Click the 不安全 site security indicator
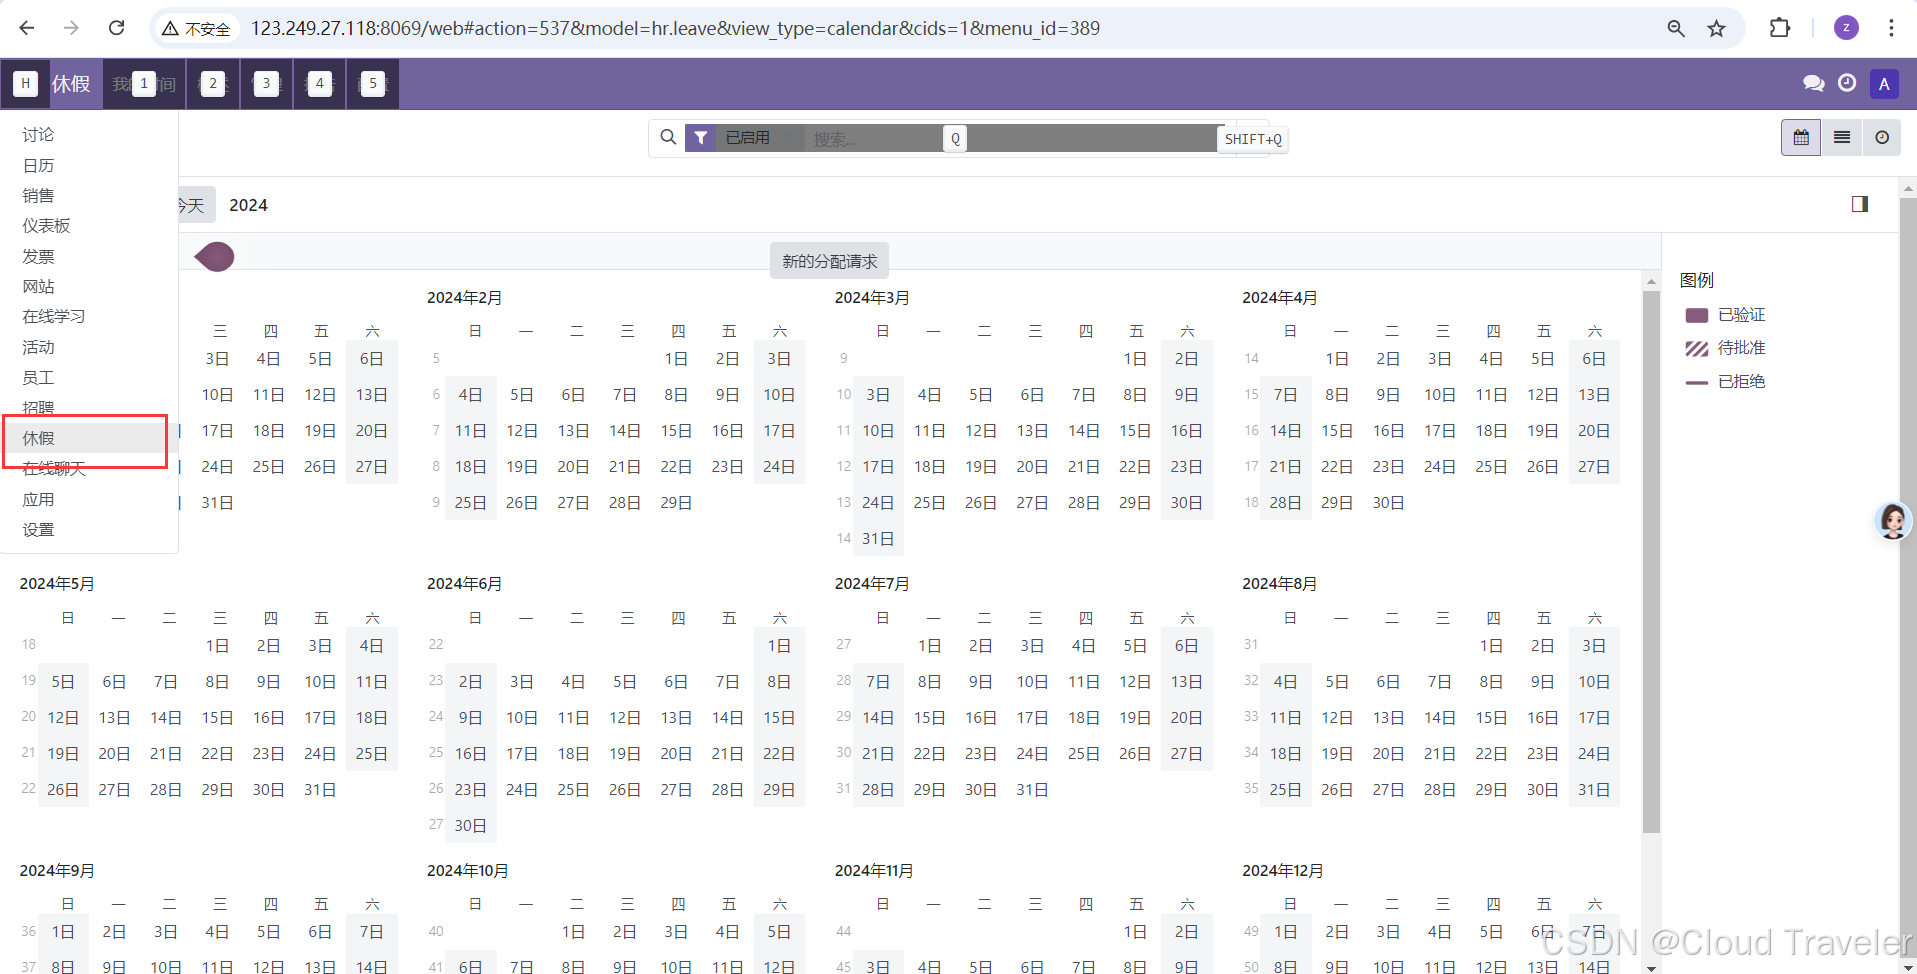 (197, 29)
